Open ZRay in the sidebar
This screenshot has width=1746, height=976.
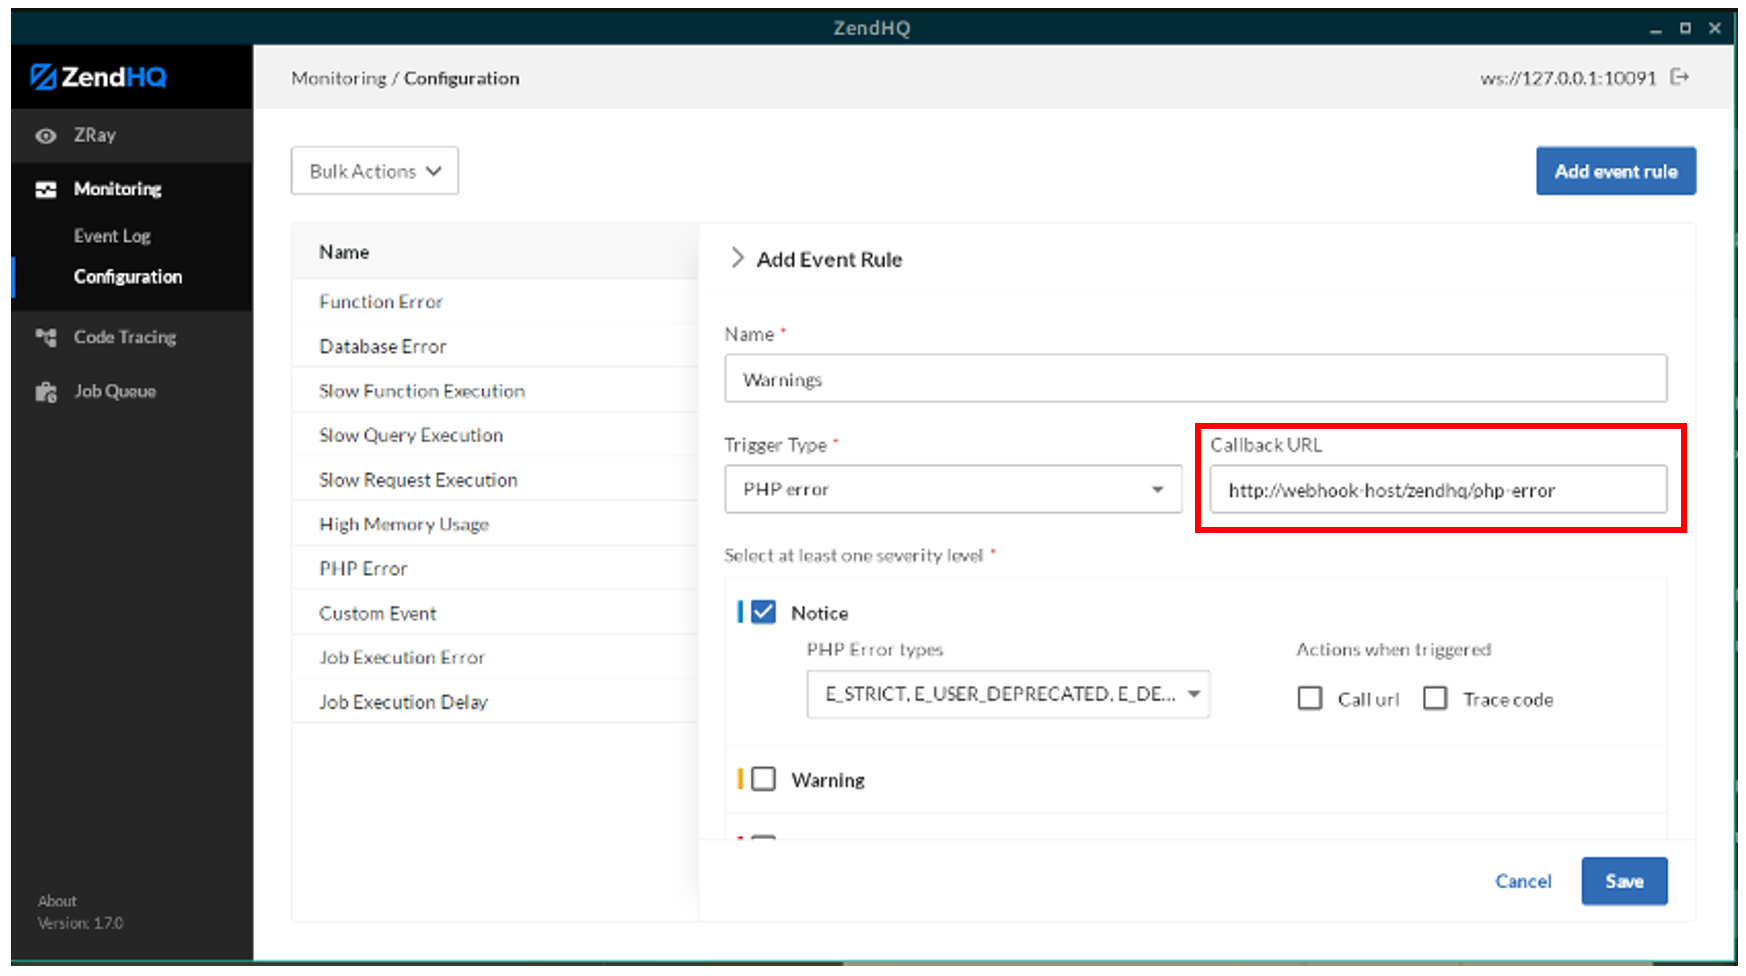95,135
